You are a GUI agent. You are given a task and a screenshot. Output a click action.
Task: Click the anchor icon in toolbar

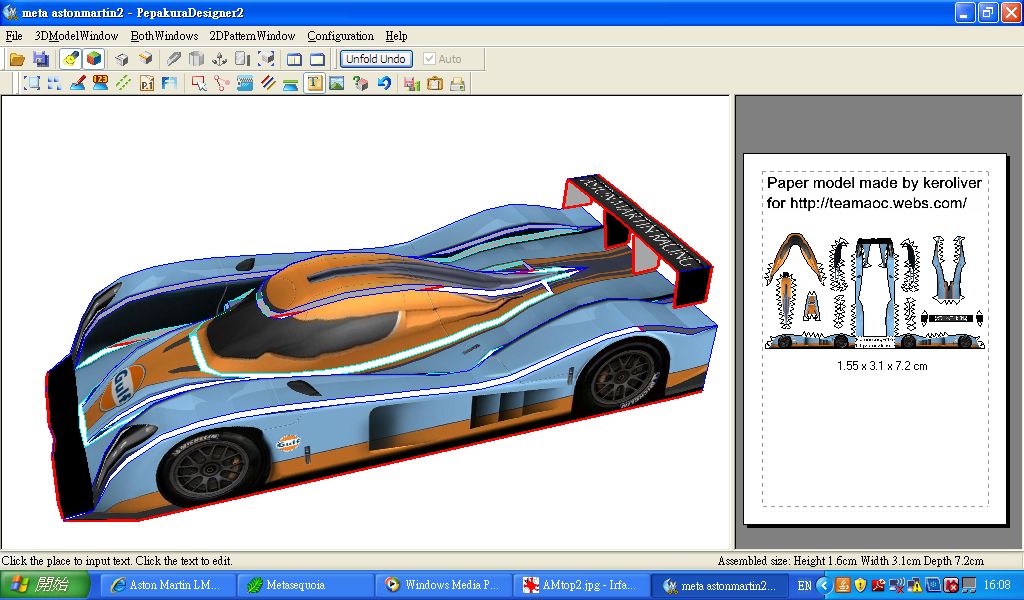220,59
